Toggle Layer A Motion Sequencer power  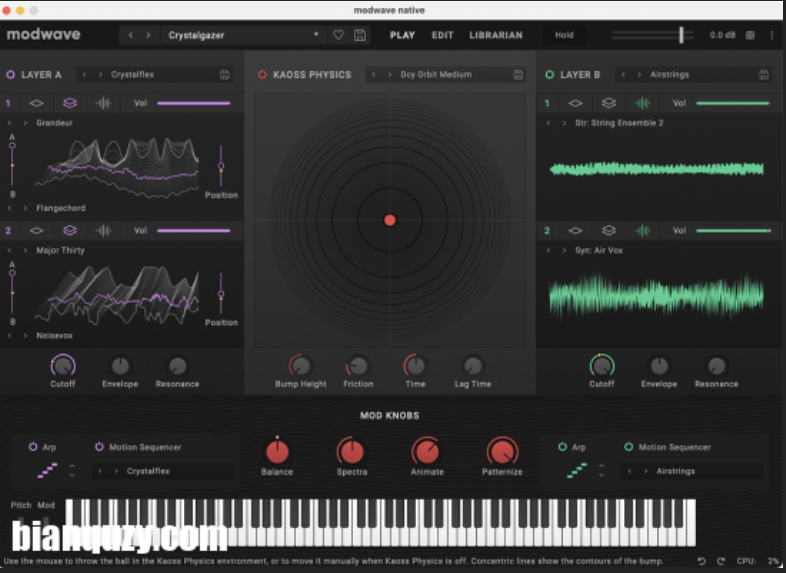(x=99, y=447)
